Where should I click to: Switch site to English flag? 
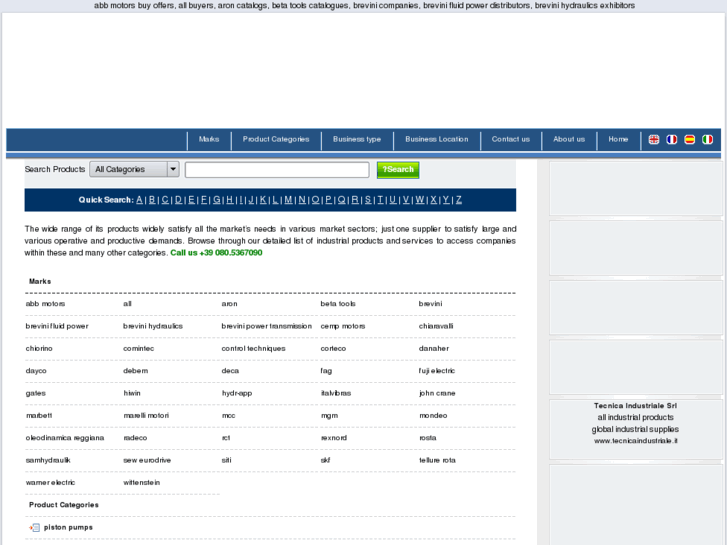(654, 140)
